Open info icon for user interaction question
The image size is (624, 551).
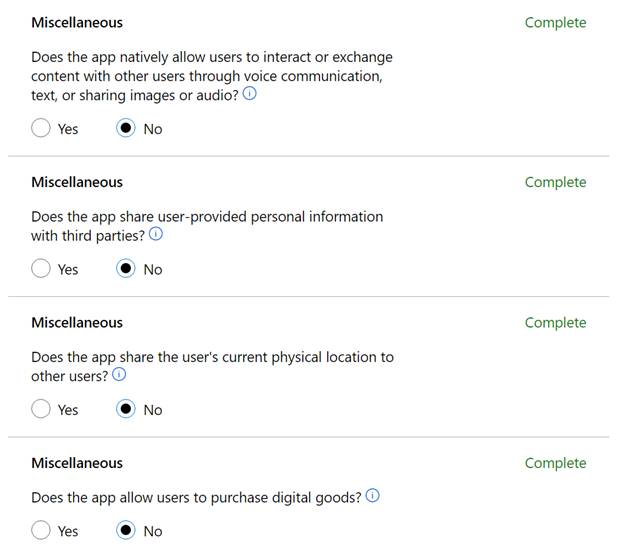tap(250, 95)
